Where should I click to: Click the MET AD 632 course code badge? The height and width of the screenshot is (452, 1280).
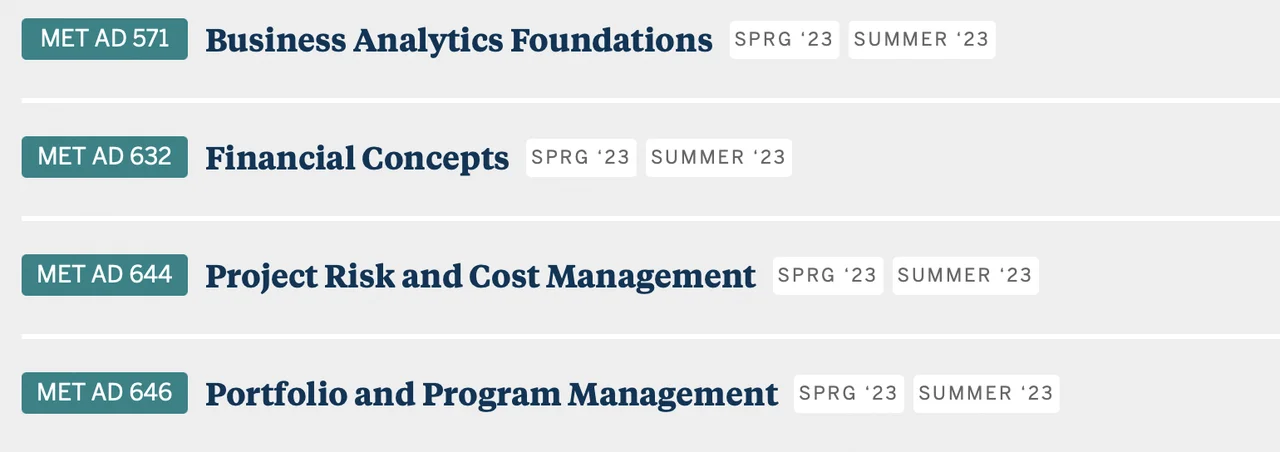coord(105,157)
